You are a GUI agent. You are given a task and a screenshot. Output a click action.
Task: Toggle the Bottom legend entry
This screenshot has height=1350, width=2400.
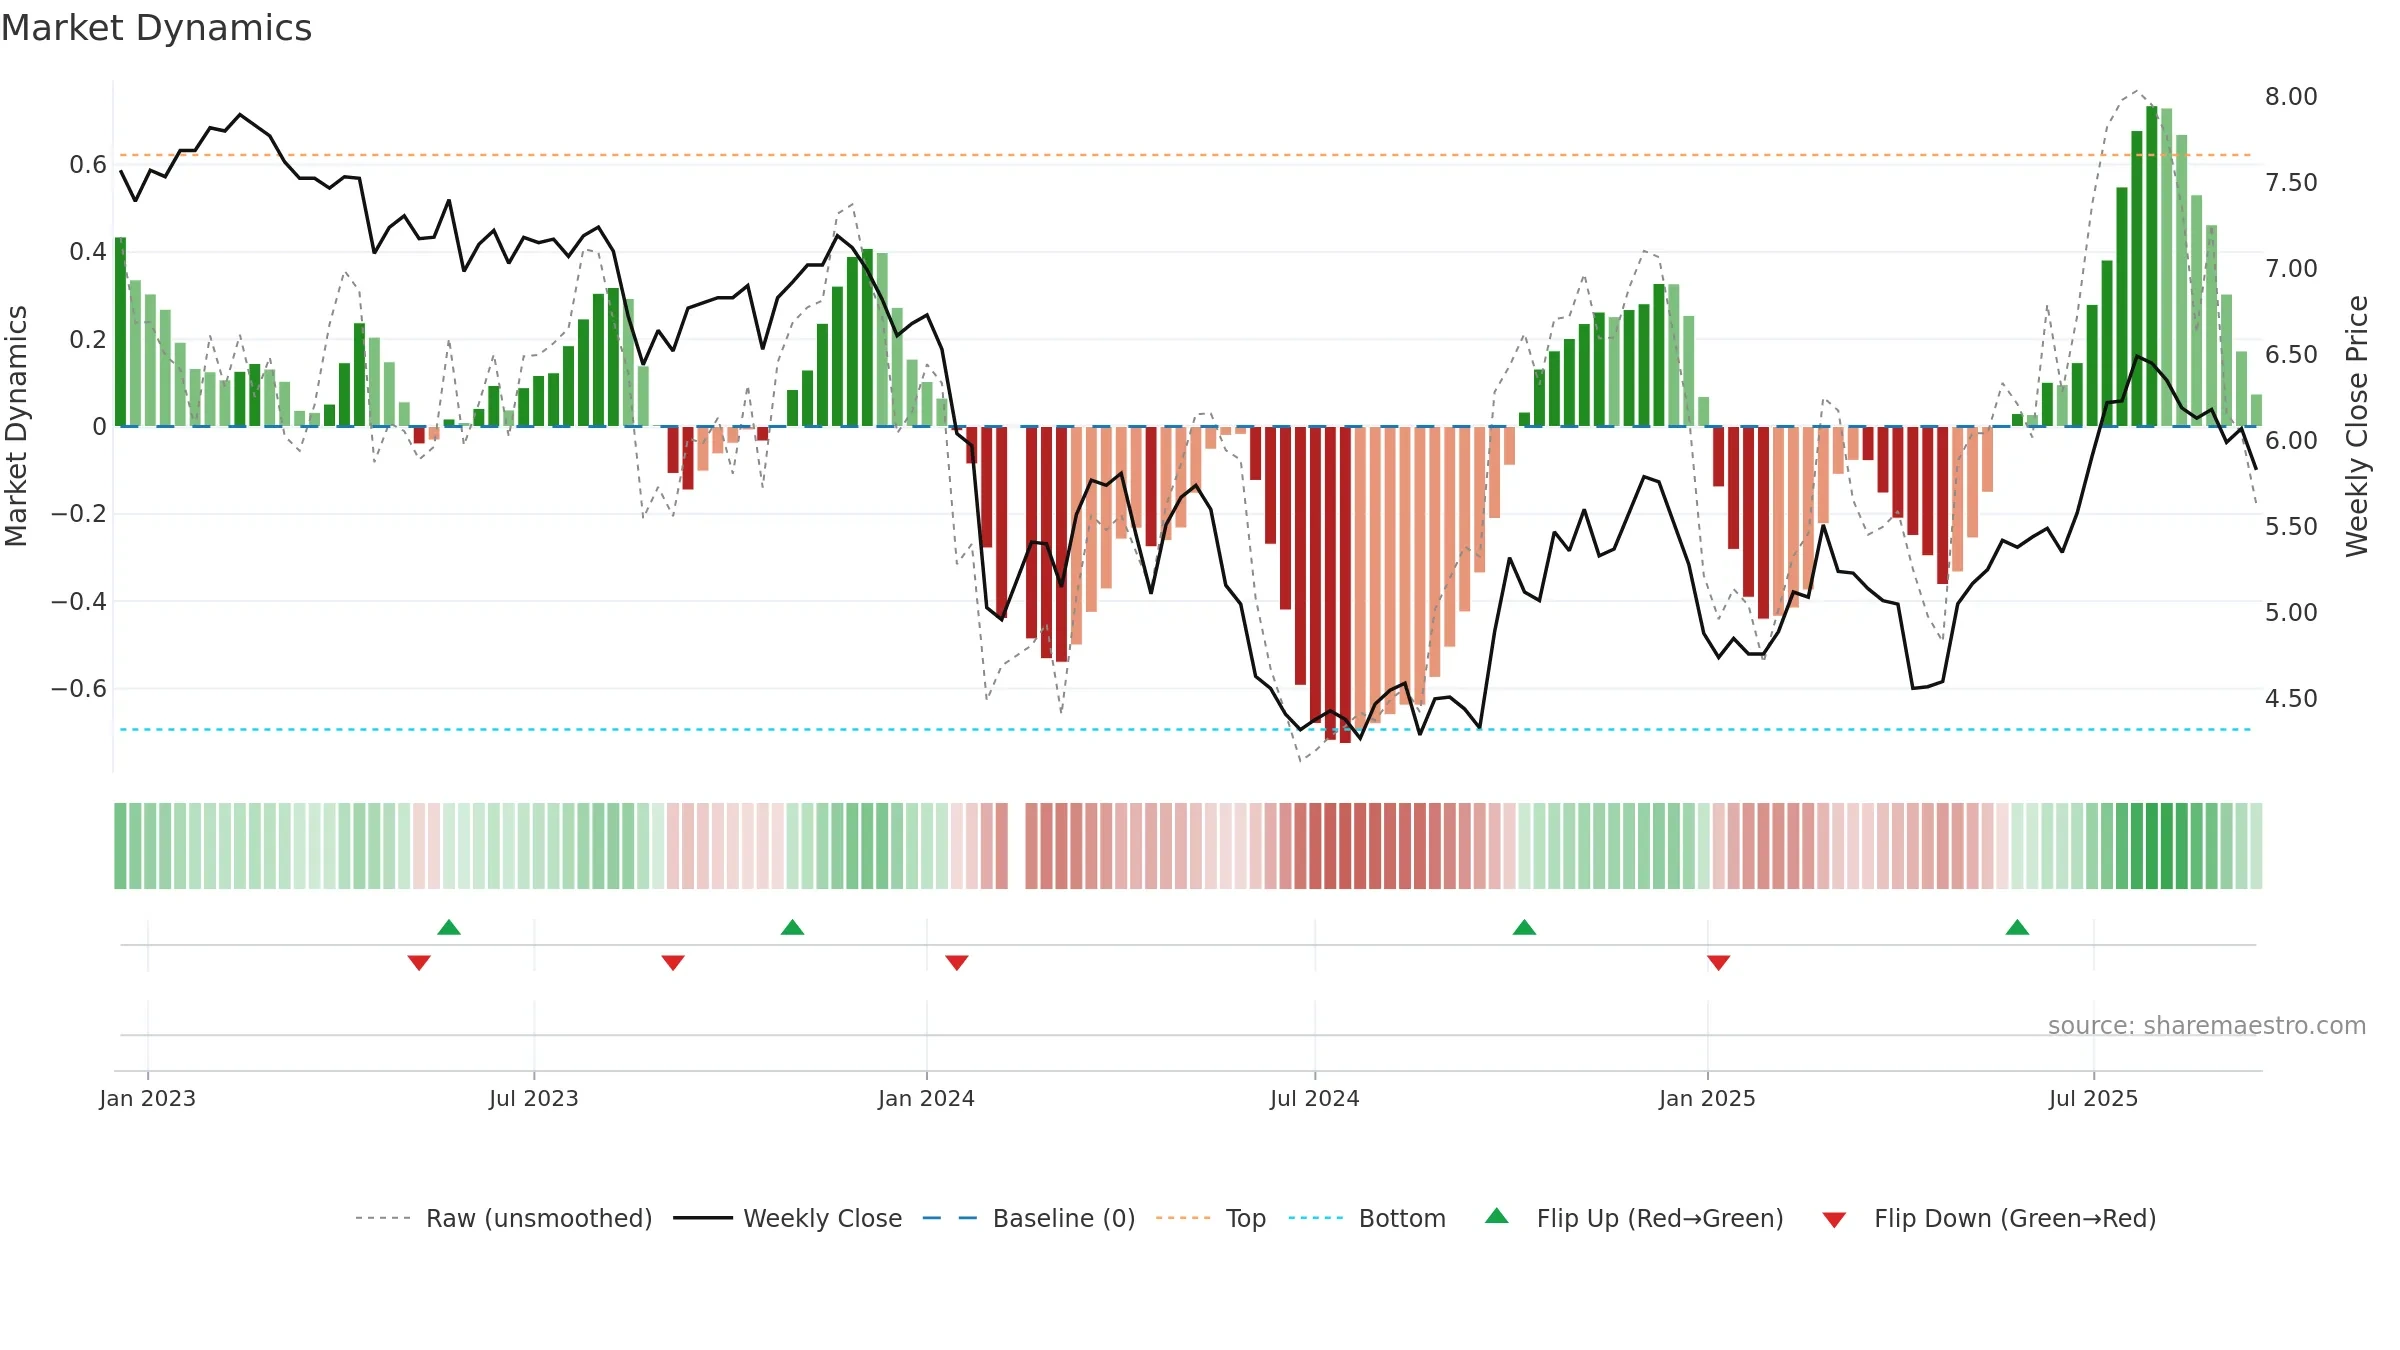pyautogui.click(x=1367, y=1218)
